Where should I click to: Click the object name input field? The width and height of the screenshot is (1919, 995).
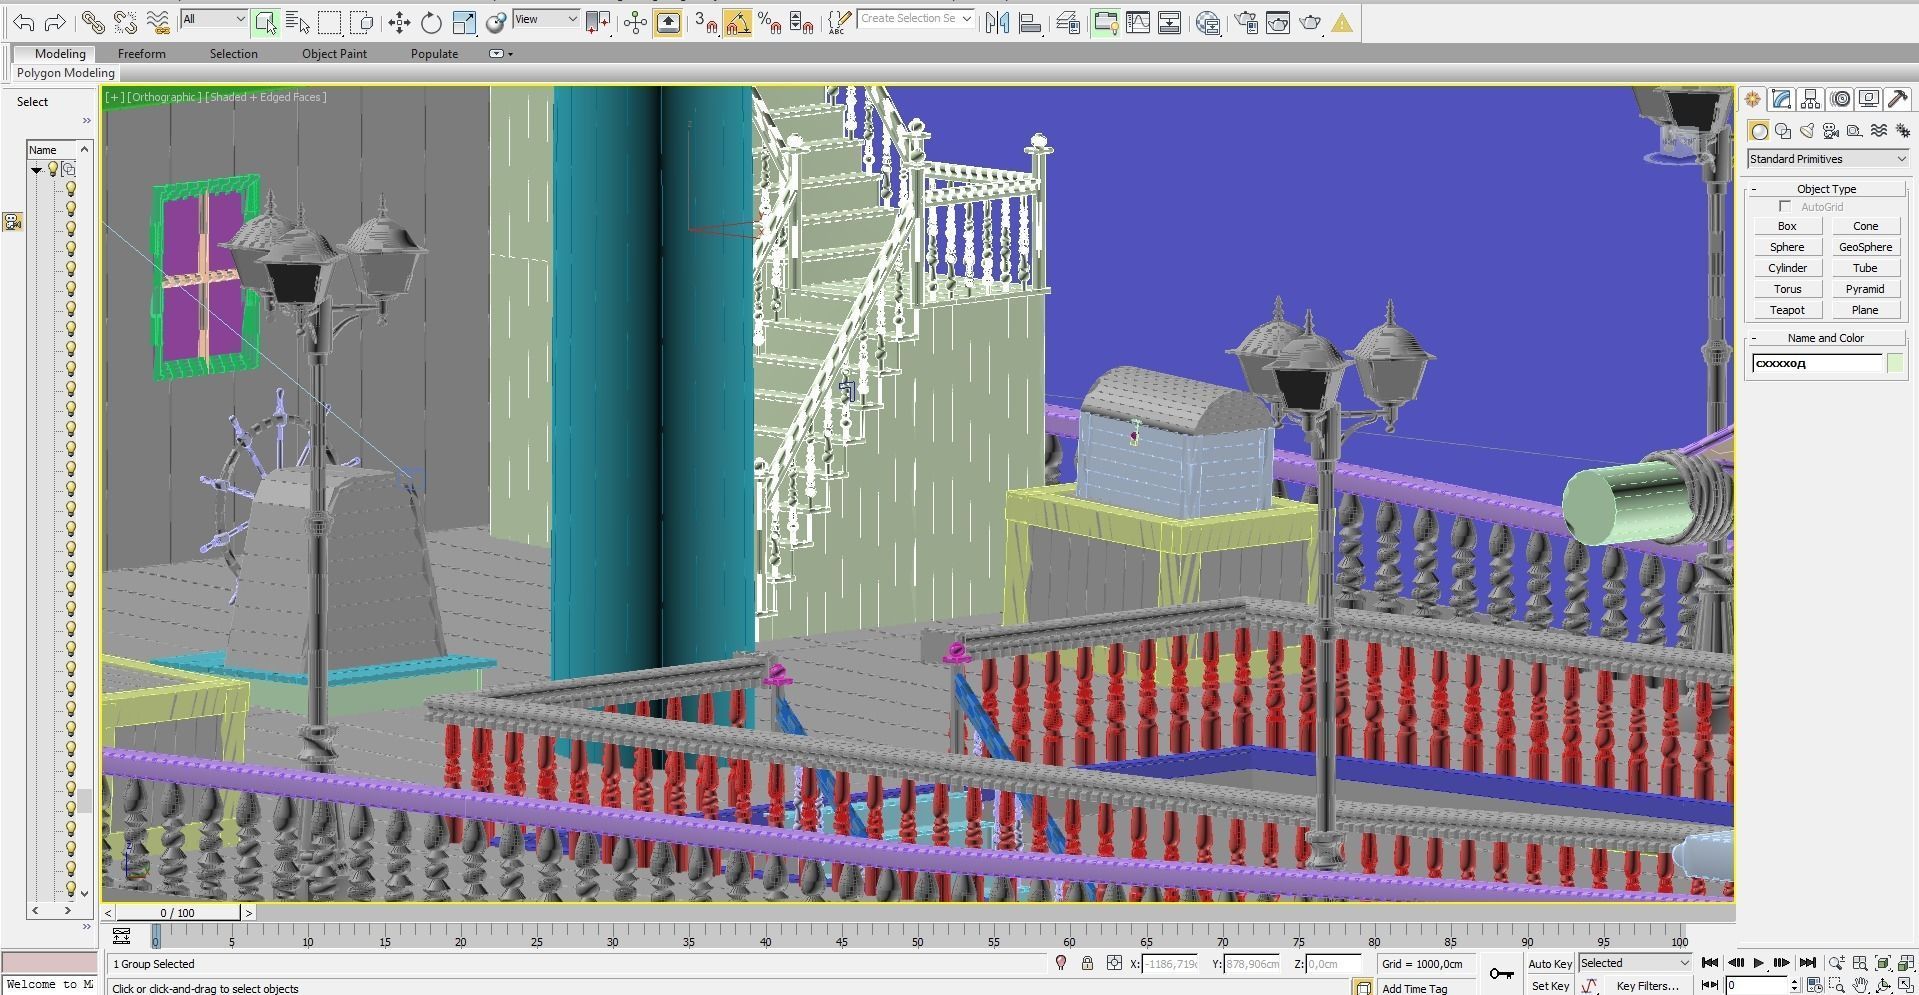(x=1817, y=363)
